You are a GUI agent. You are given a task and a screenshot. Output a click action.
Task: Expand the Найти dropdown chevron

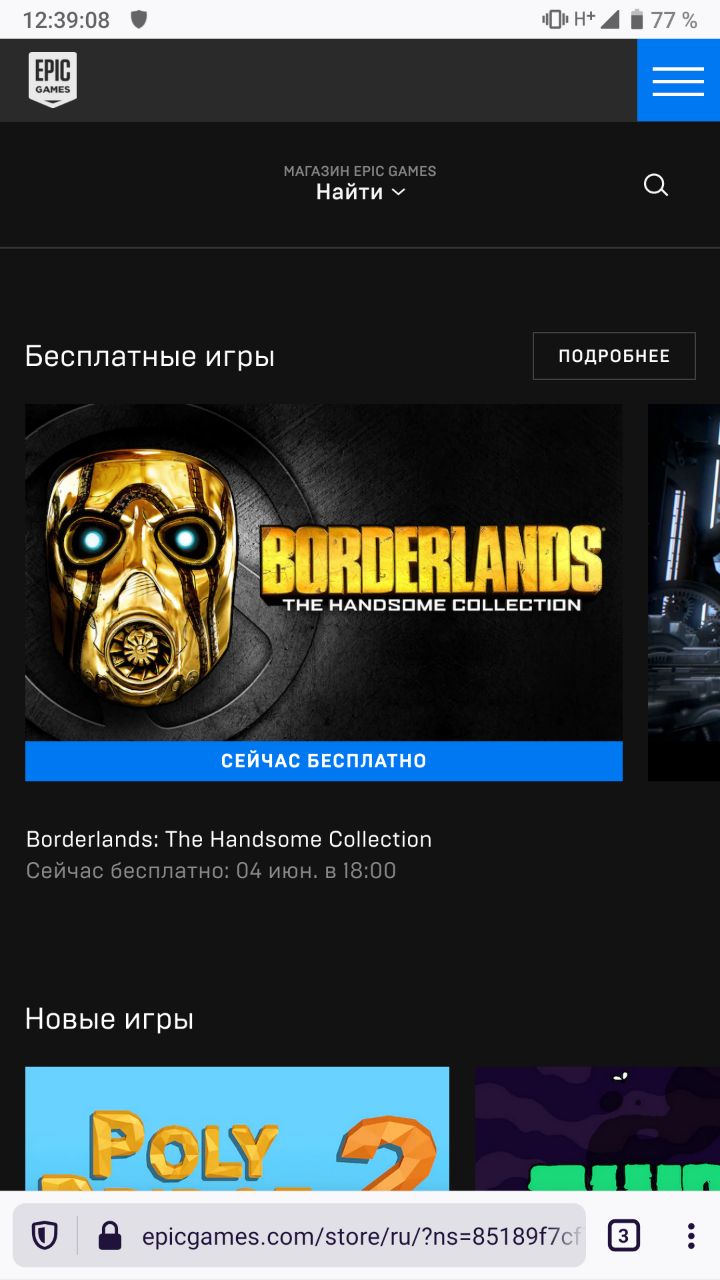(398, 192)
